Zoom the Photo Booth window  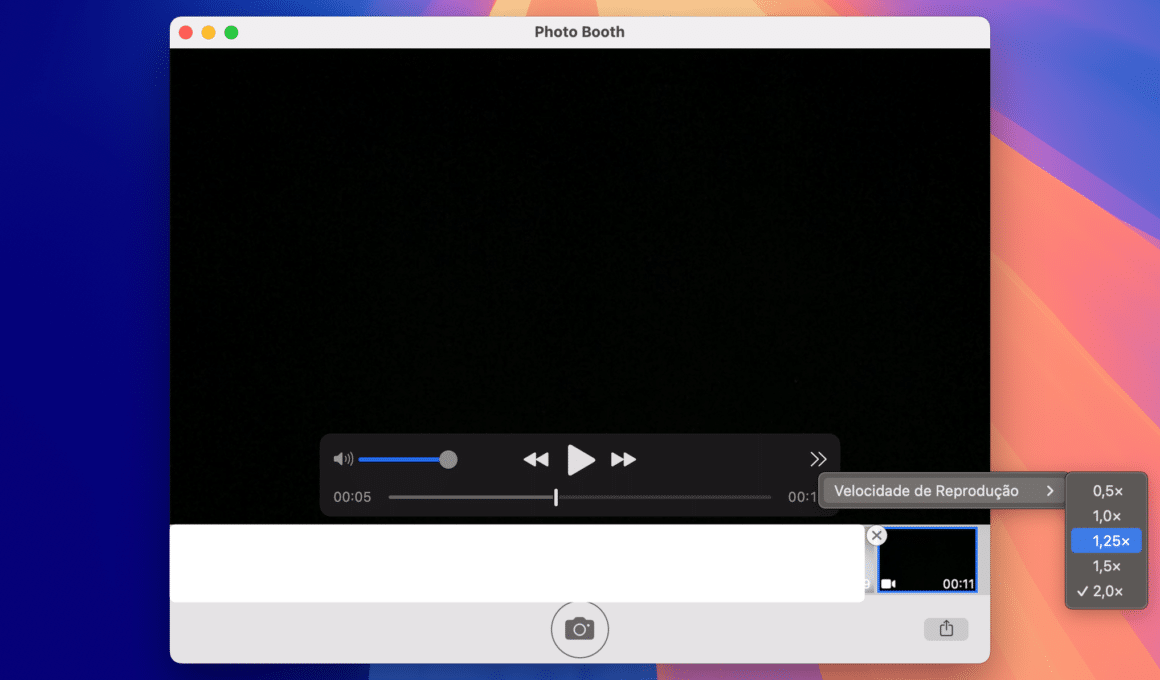(232, 33)
